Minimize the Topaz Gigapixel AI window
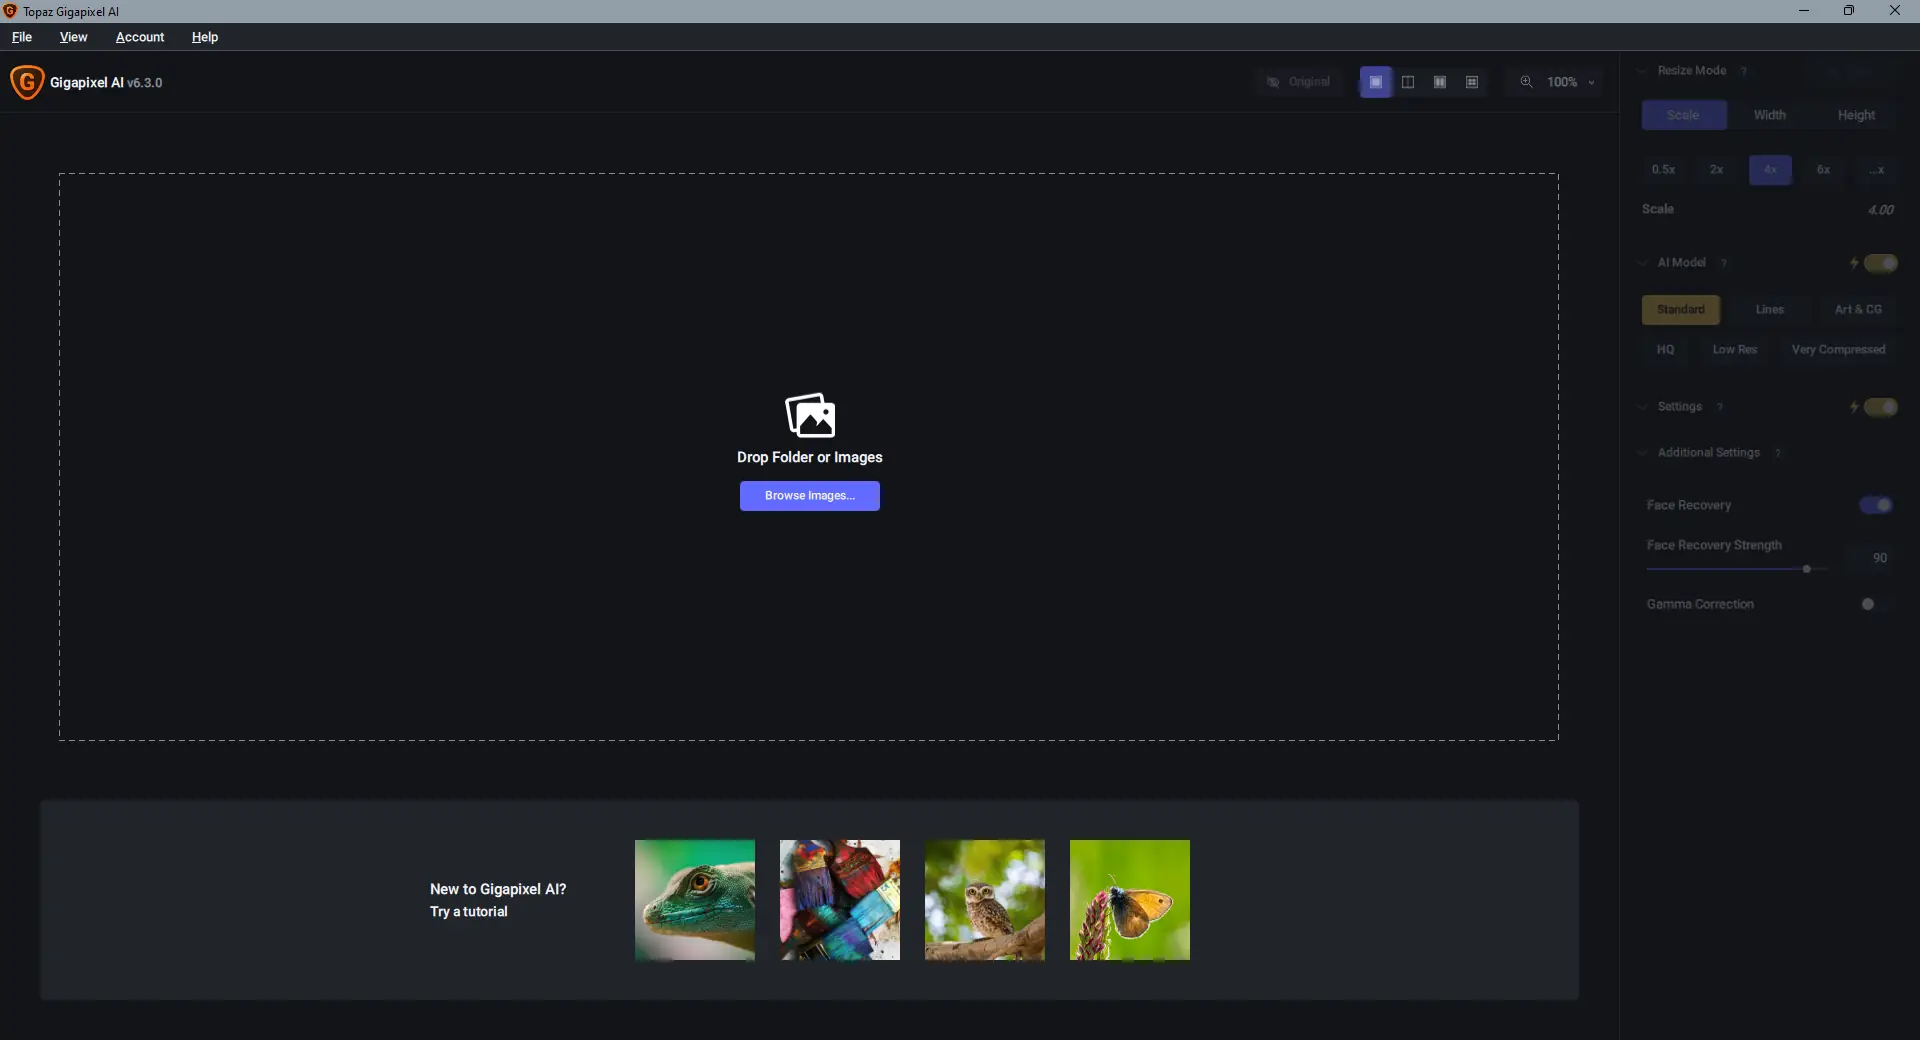Screen dimensions: 1920x1040 click(x=1804, y=11)
